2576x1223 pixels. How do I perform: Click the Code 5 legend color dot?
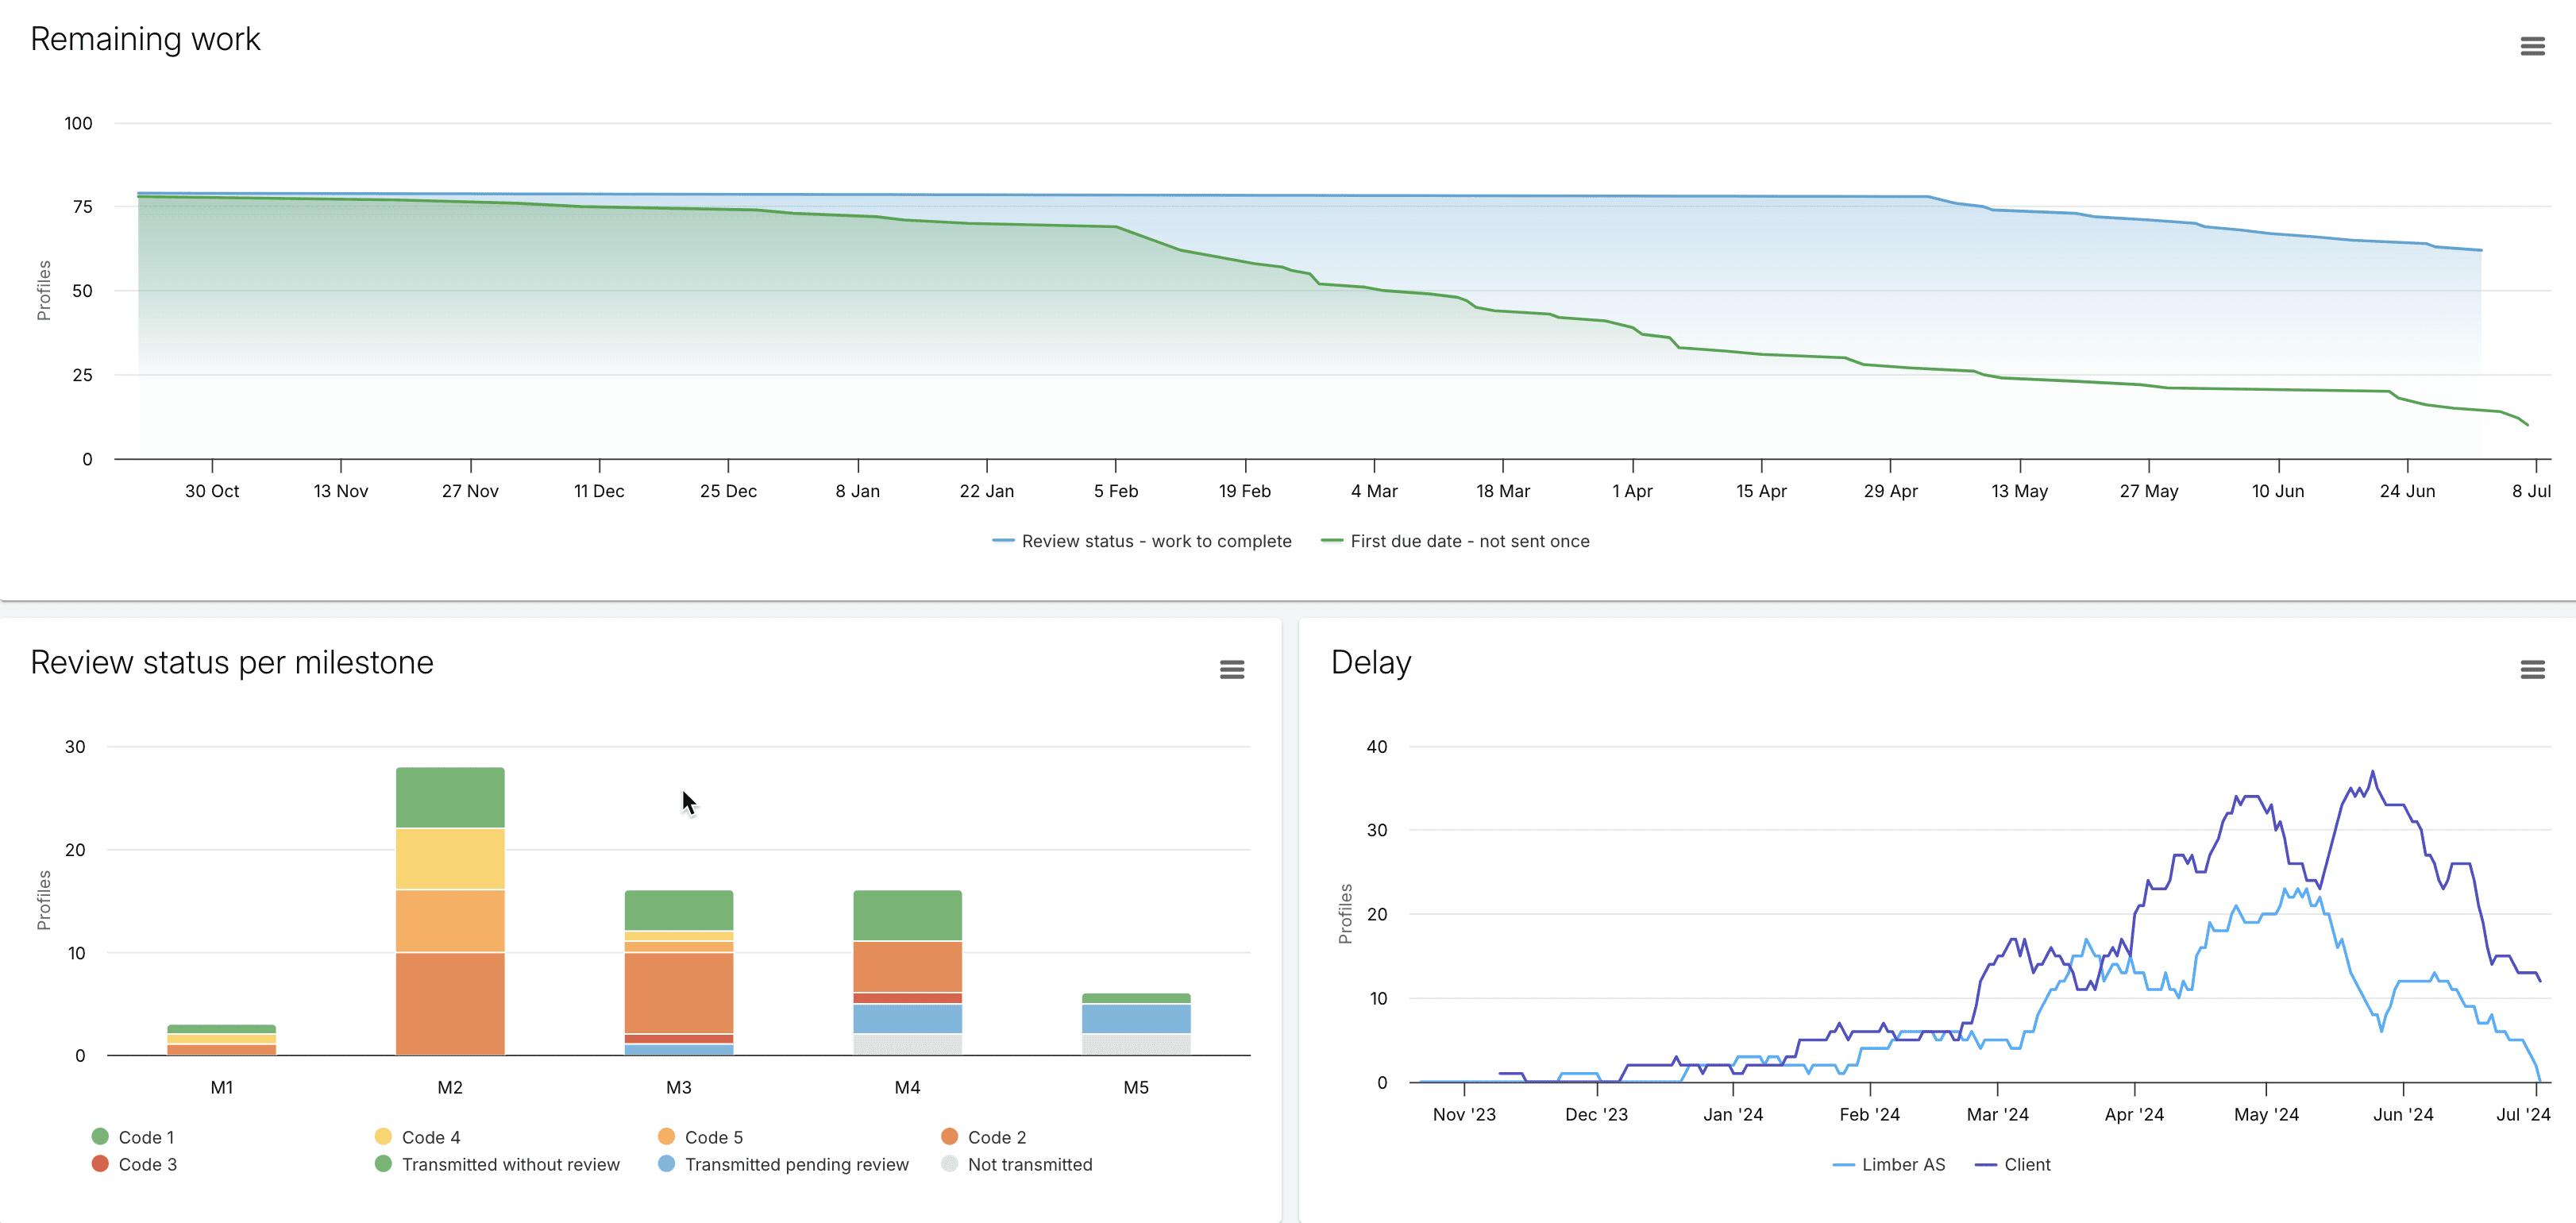click(x=666, y=1136)
